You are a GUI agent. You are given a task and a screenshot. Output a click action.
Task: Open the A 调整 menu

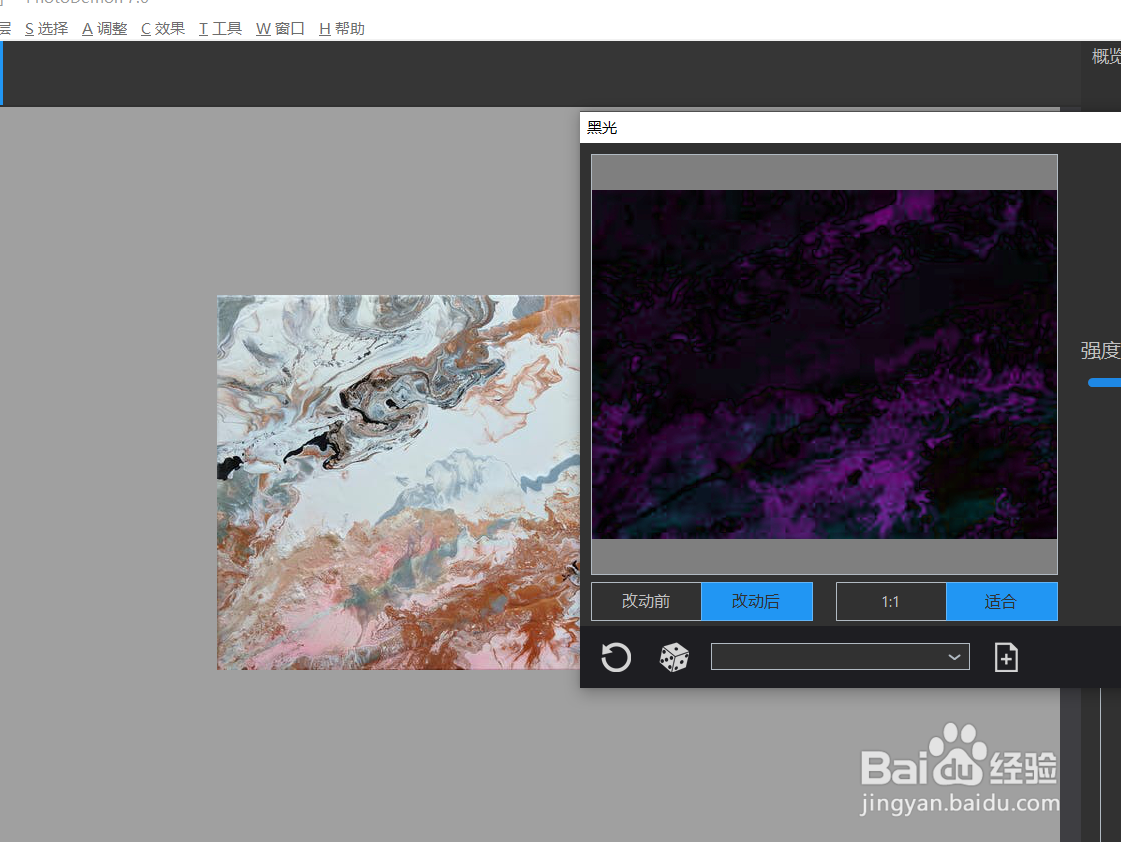pyautogui.click(x=104, y=29)
